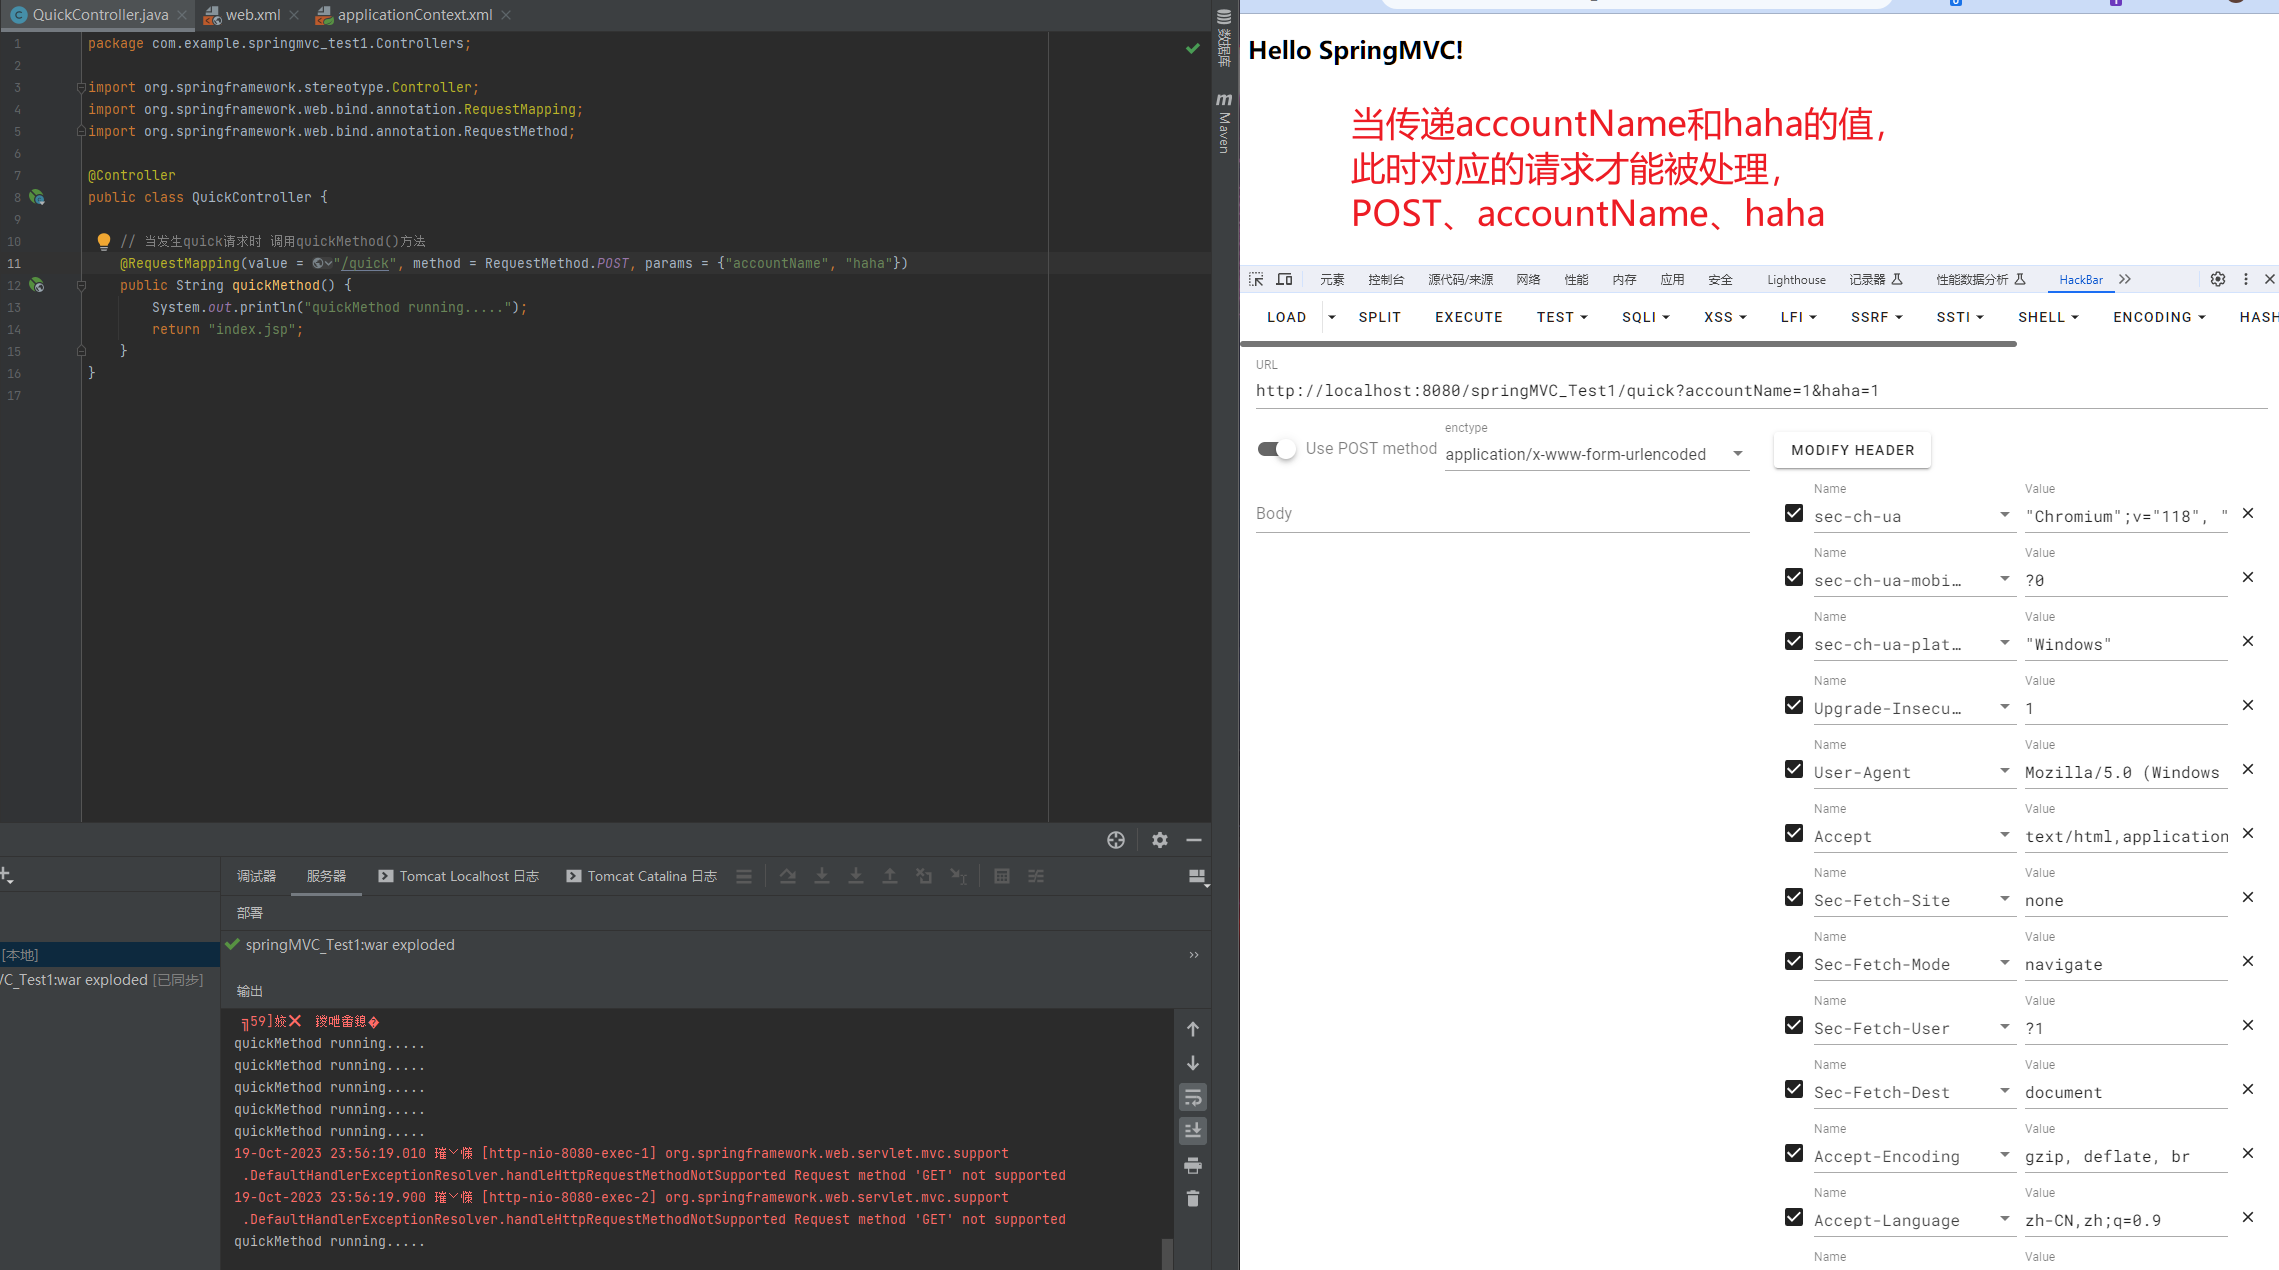
Task: Click the console output vertical scrollbar
Action: [1167, 1253]
